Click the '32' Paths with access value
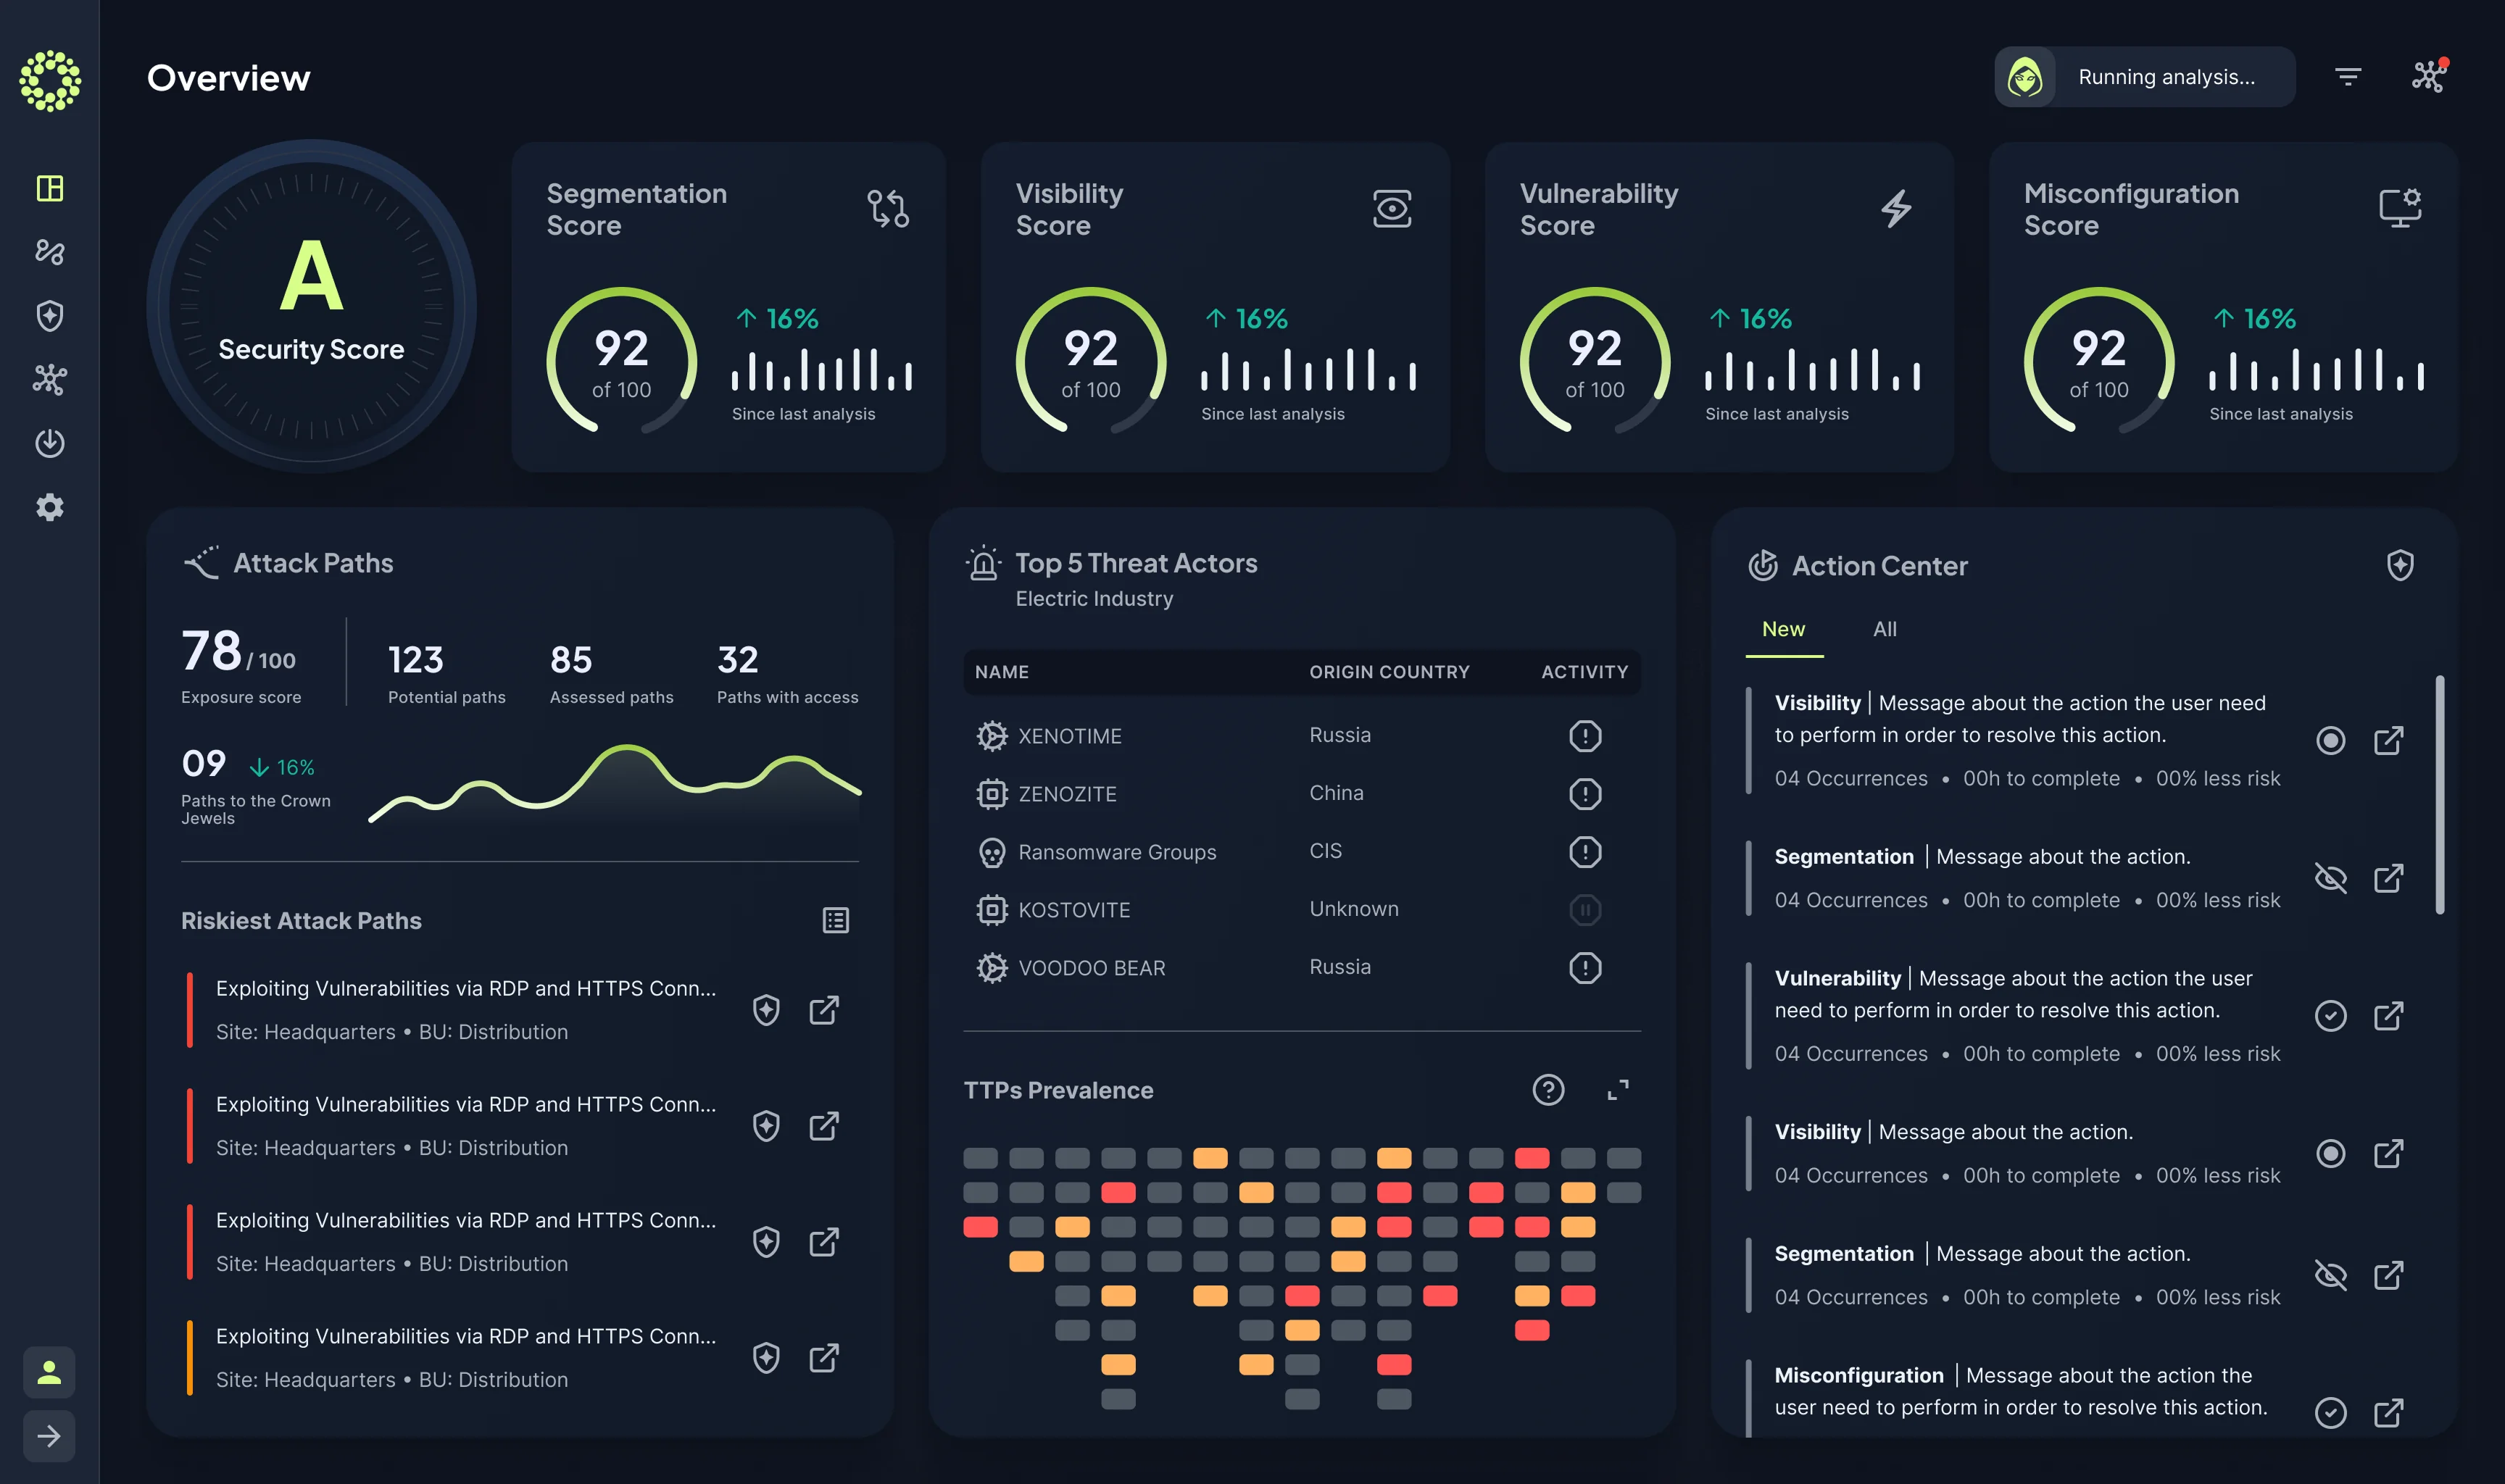This screenshot has height=1484, width=2505. pos(737,660)
